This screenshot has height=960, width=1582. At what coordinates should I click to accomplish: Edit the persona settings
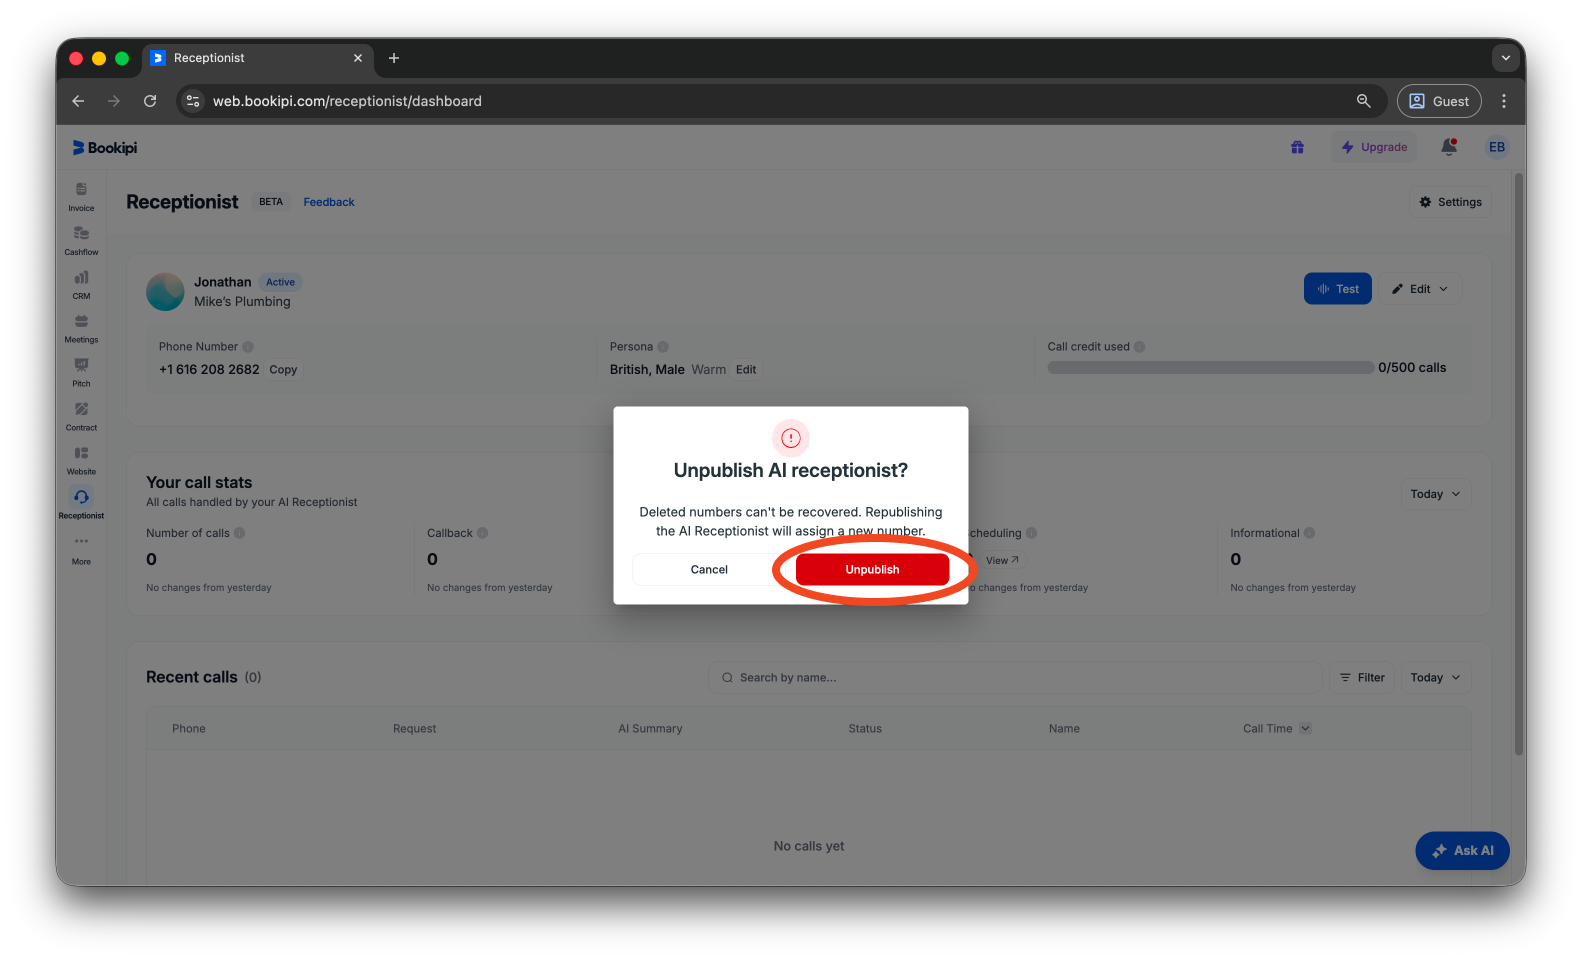[x=746, y=370]
